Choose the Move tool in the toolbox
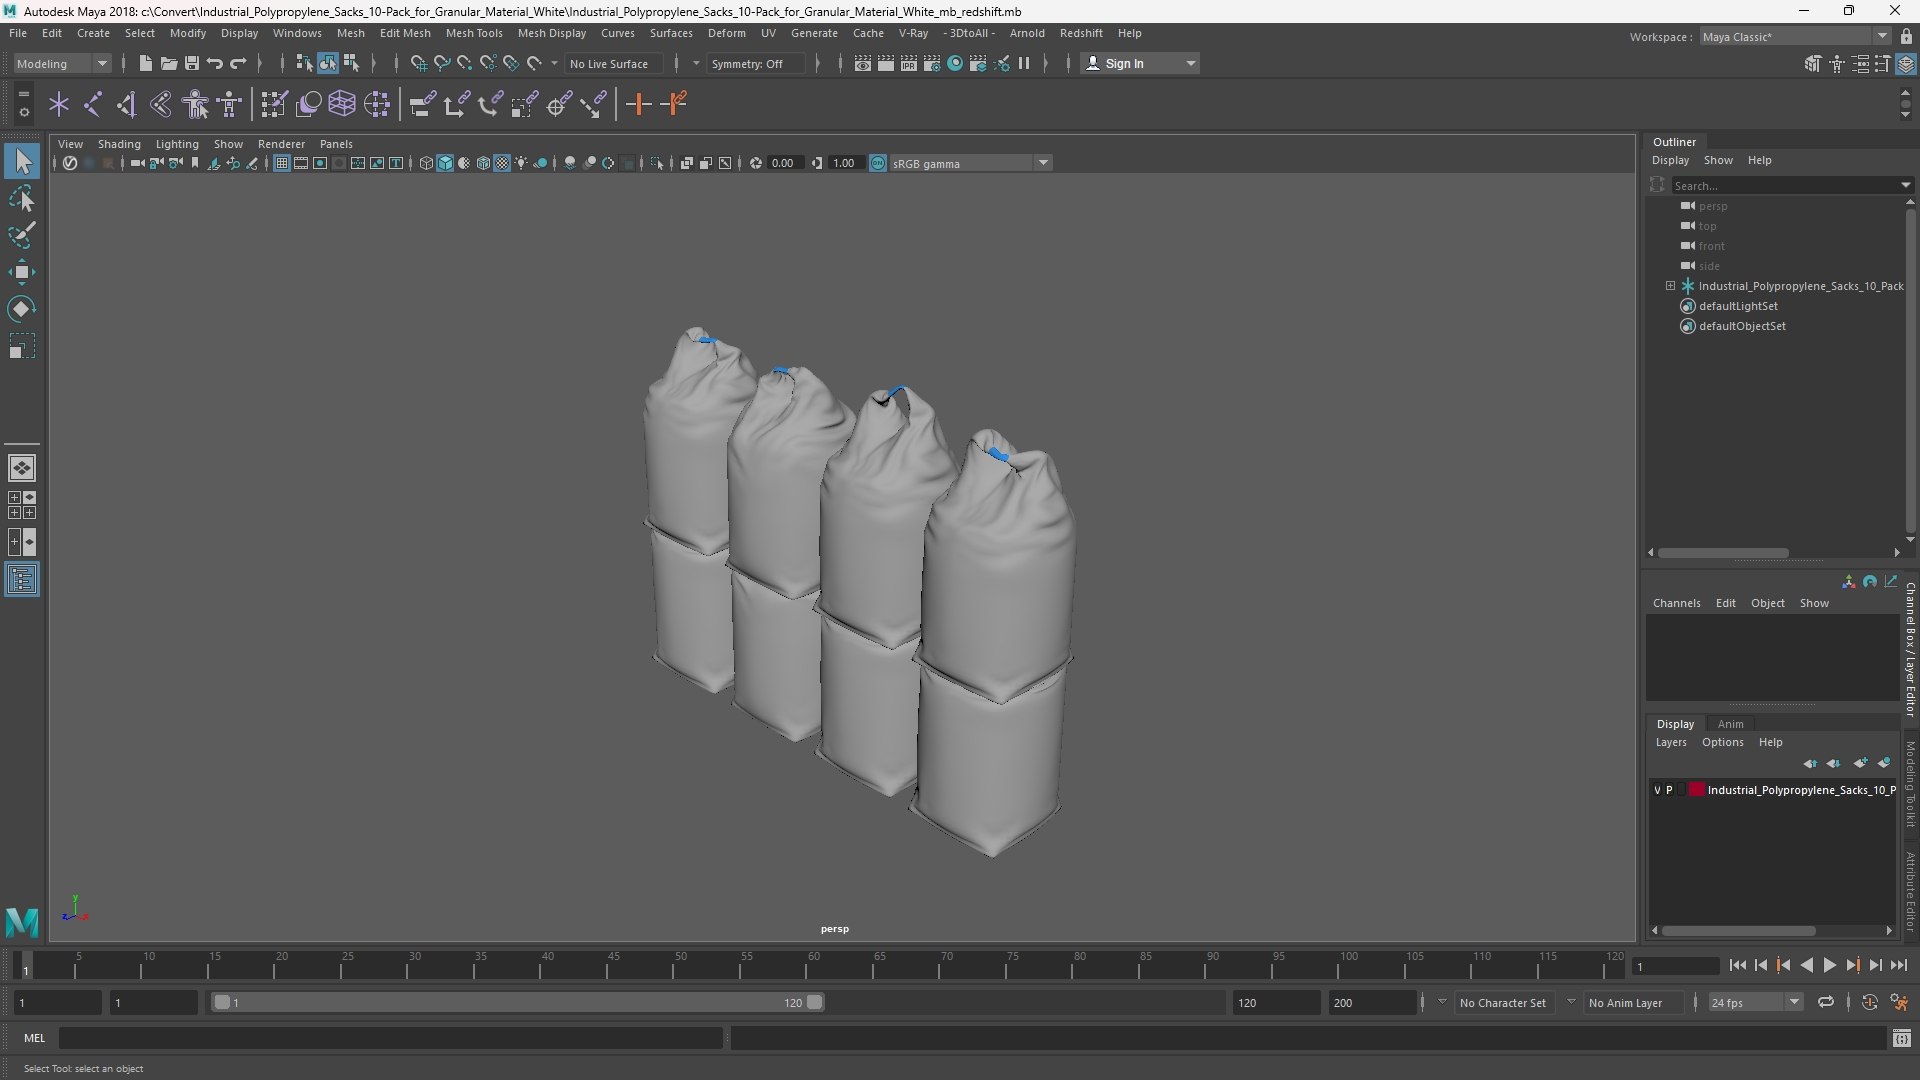This screenshot has width=1920, height=1080. tap(22, 272)
